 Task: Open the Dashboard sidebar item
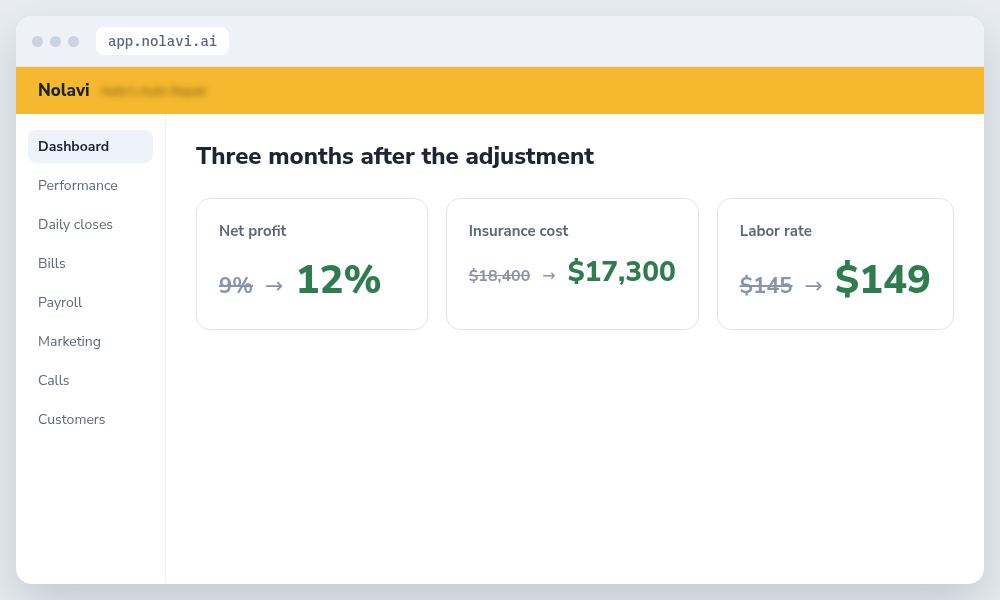point(91,147)
